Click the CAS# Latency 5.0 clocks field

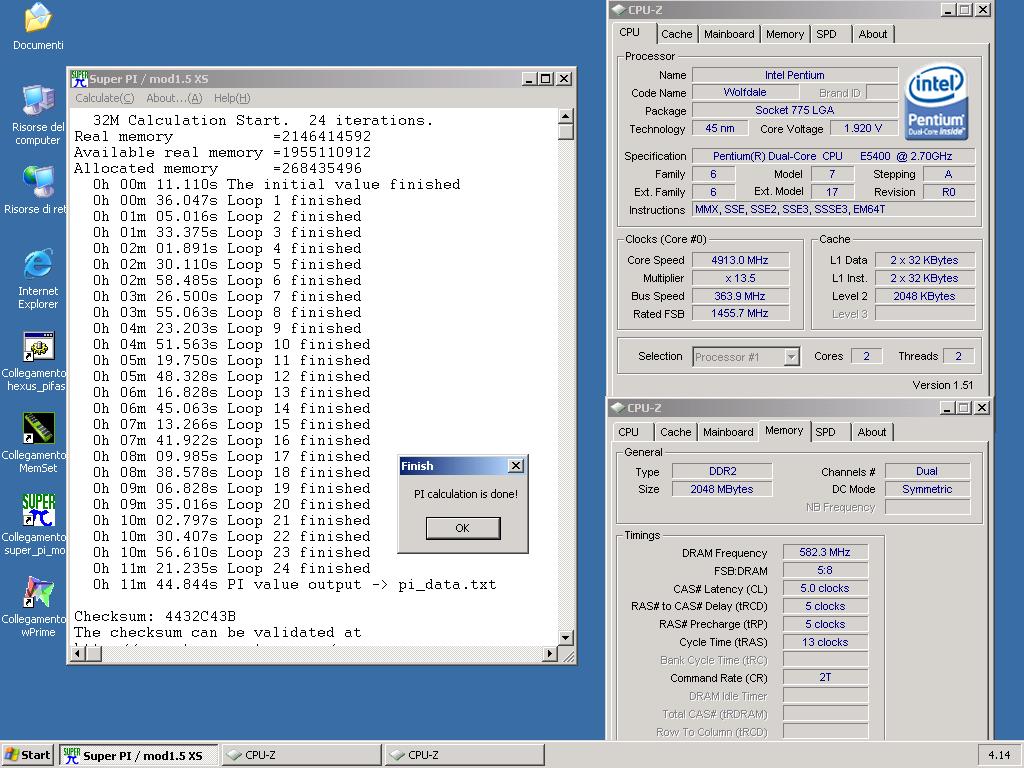pyautogui.click(x=825, y=588)
